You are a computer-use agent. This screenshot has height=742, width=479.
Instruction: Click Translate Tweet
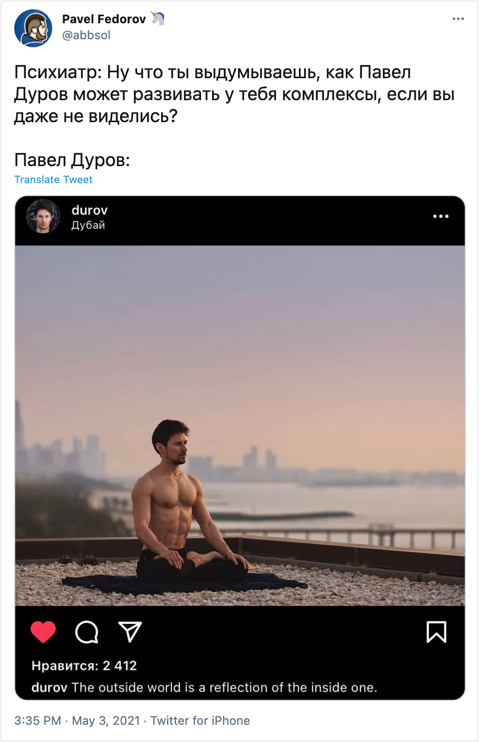53,179
